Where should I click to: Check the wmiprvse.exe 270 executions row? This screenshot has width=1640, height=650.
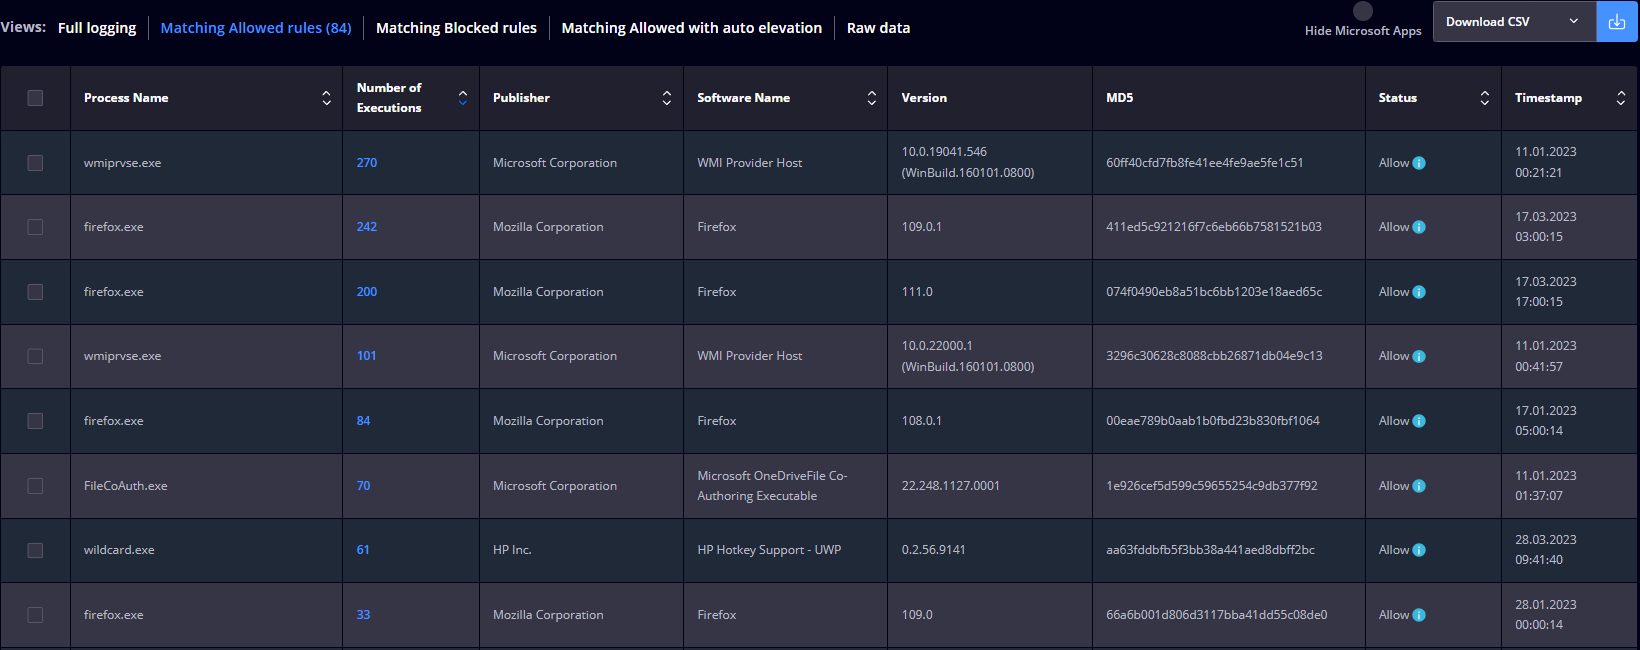click(x=35, y=163)
